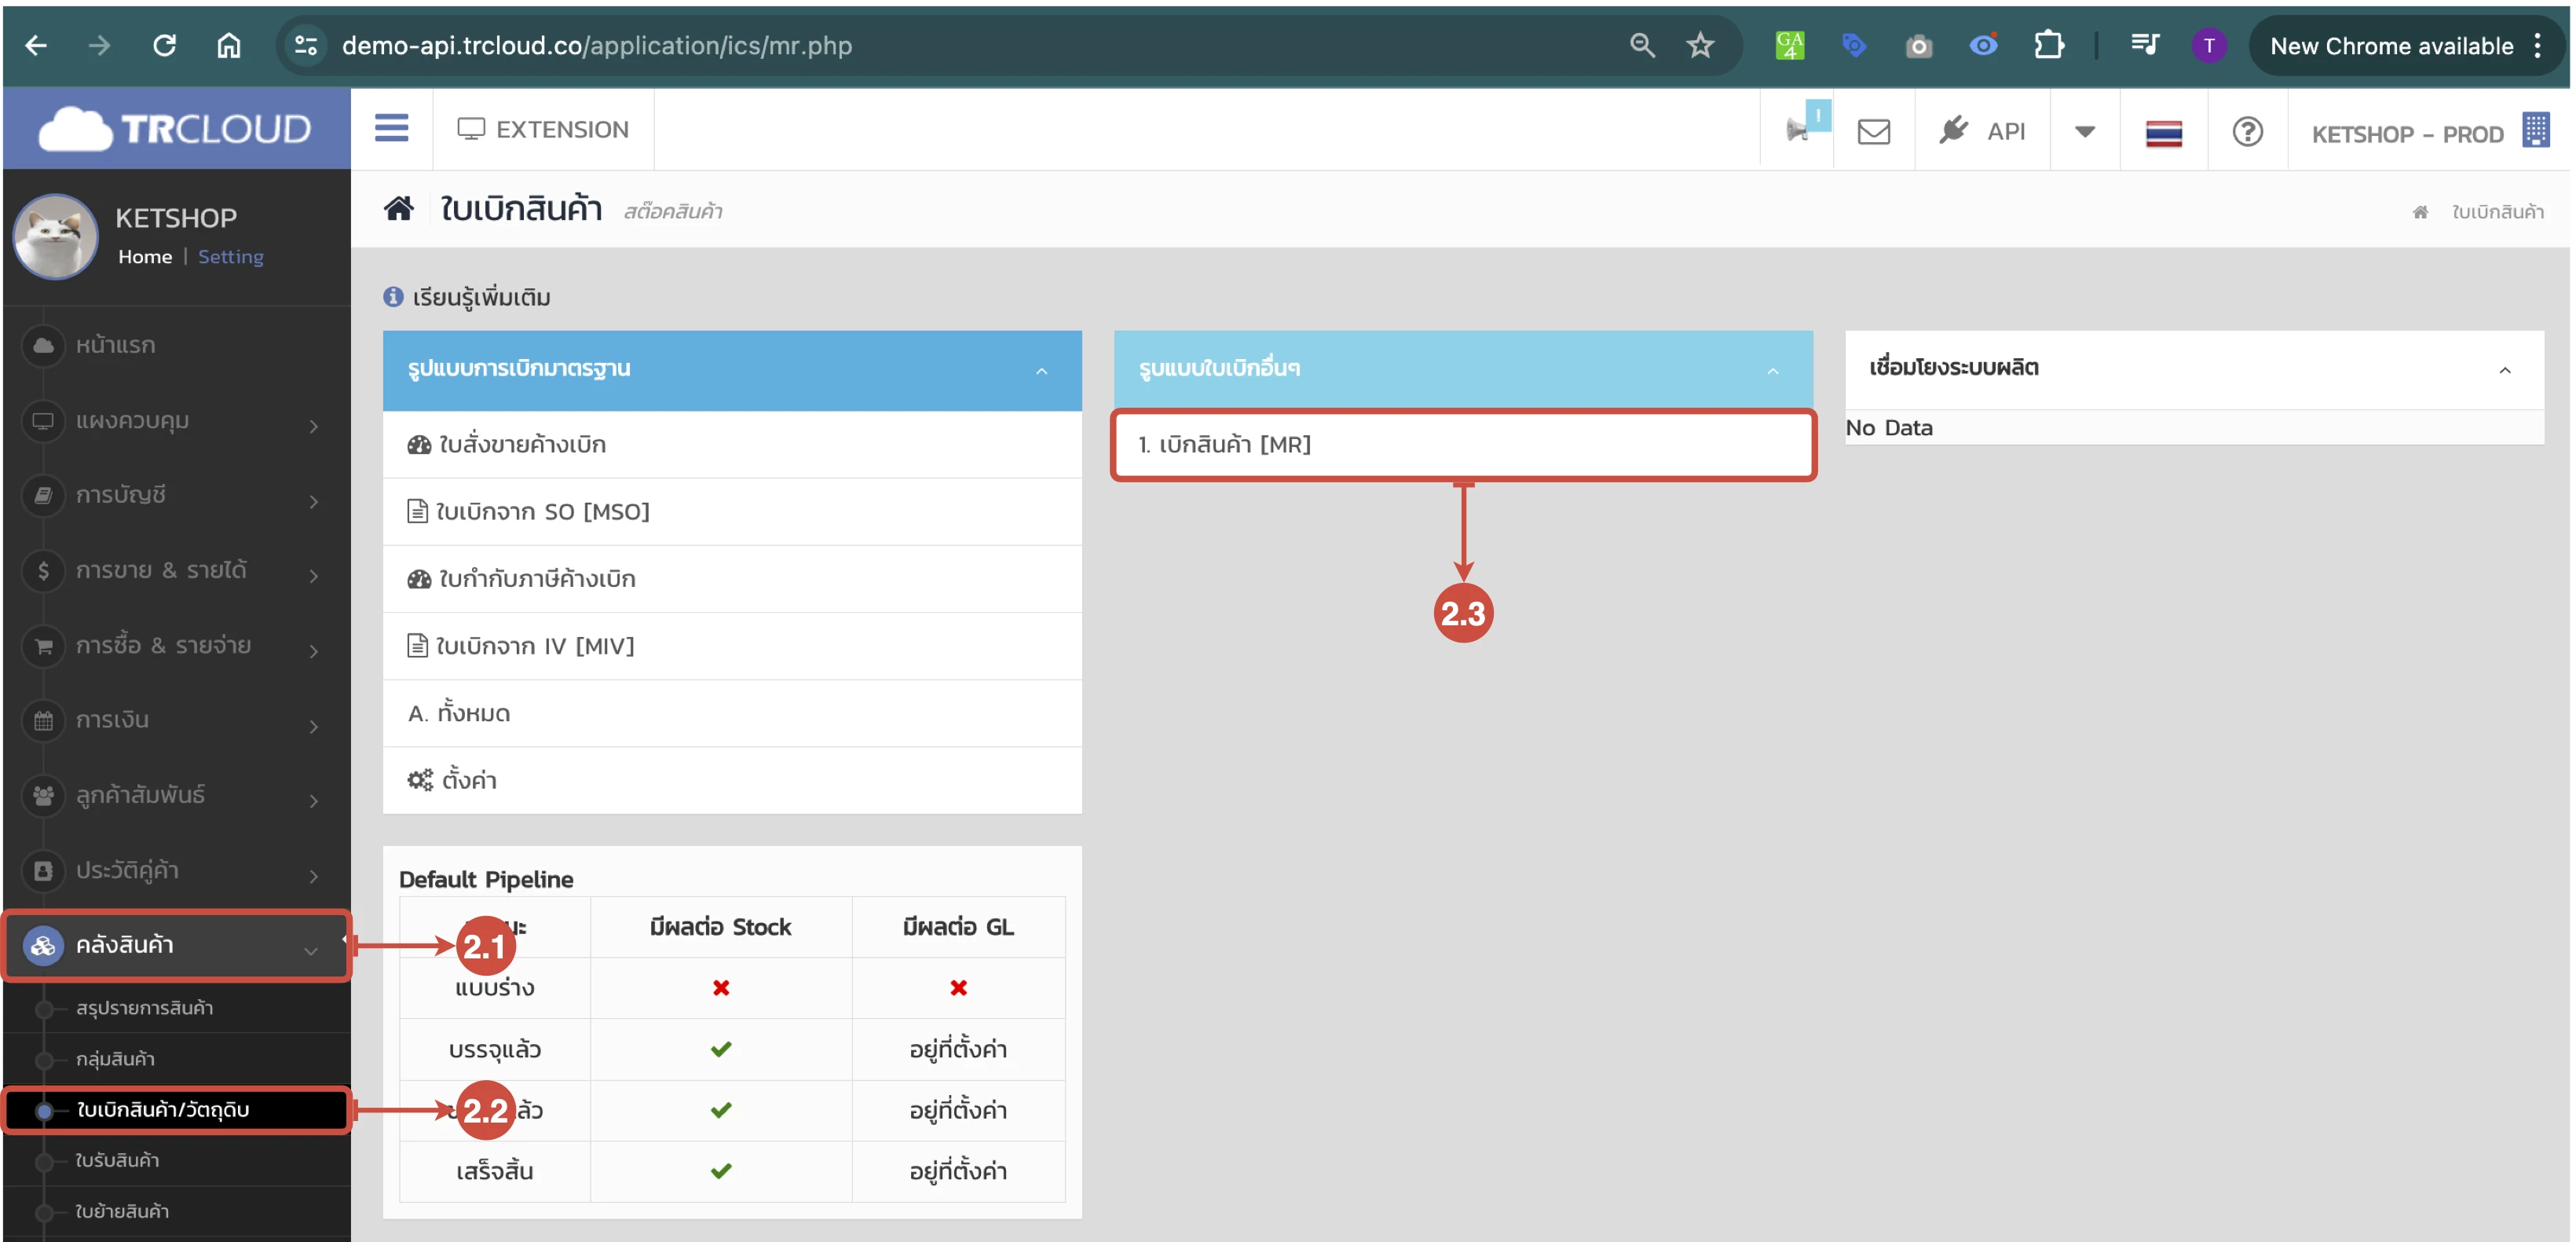This screenshot has height=1242, width=2576.
Task: Click the home icon beside page title
Action: [x=399, y=209]
